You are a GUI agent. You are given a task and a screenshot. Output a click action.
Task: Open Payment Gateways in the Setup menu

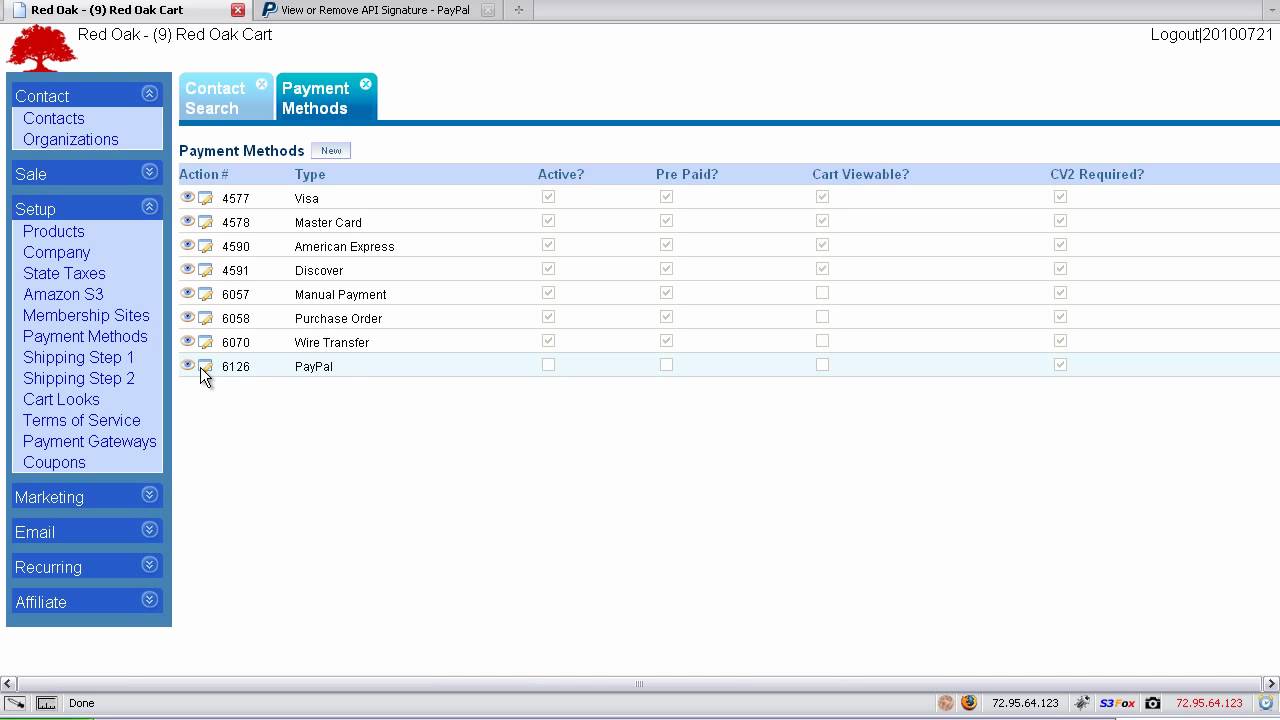point(90,441)
